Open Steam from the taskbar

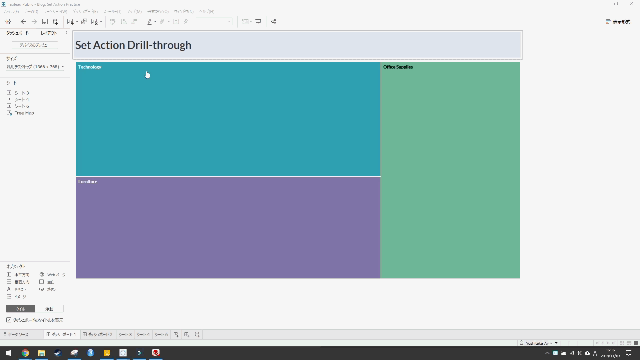pyautogui.click(x=58, y=353)
